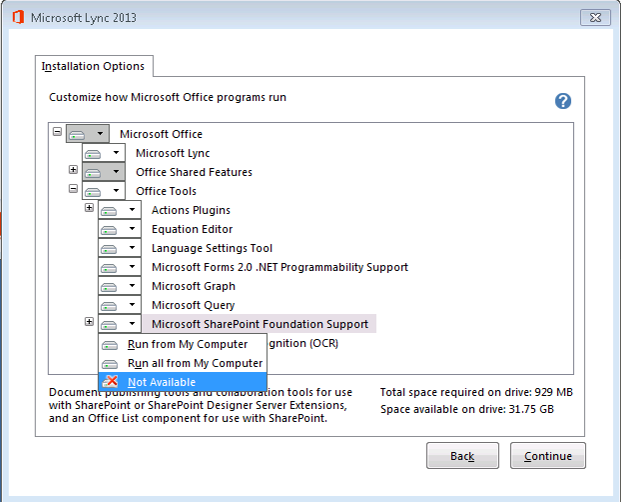The height and width of the screenshot is (502, 621).
Task: Click the Office logo in title bar
Action: coord(18,17)
